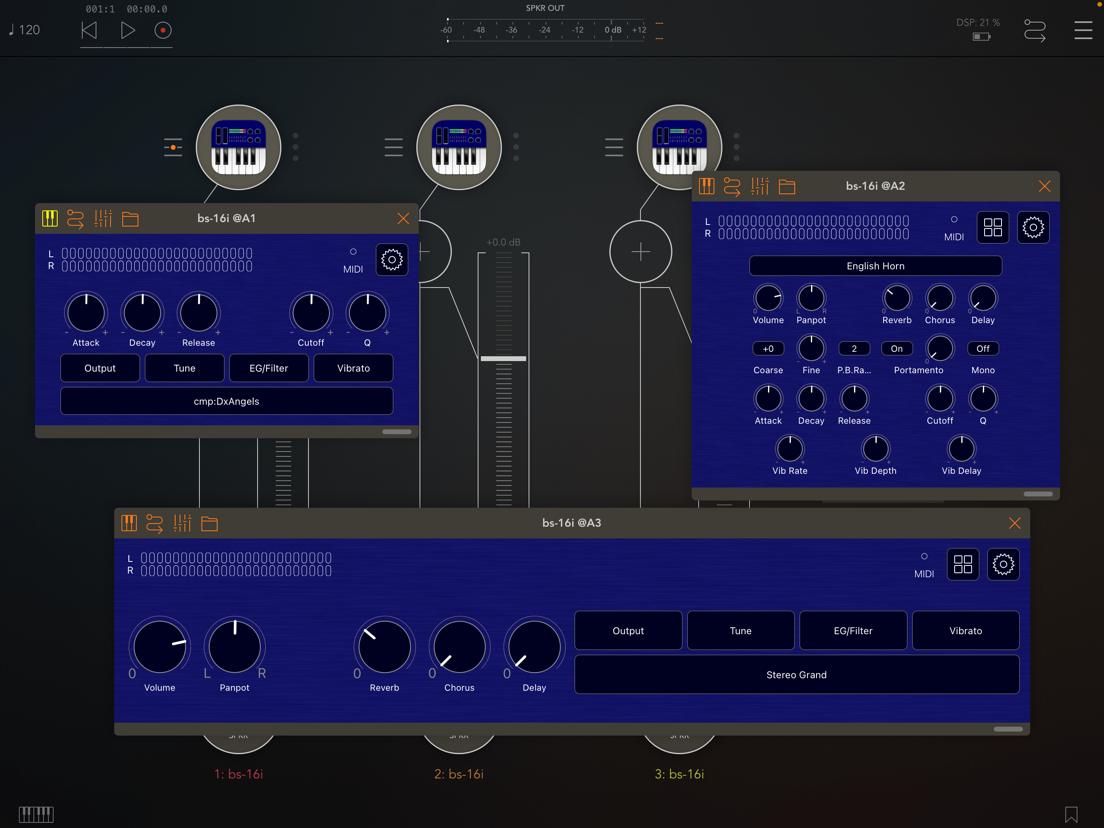
Task: Click the record button in transport
Action: click(163, 30)
